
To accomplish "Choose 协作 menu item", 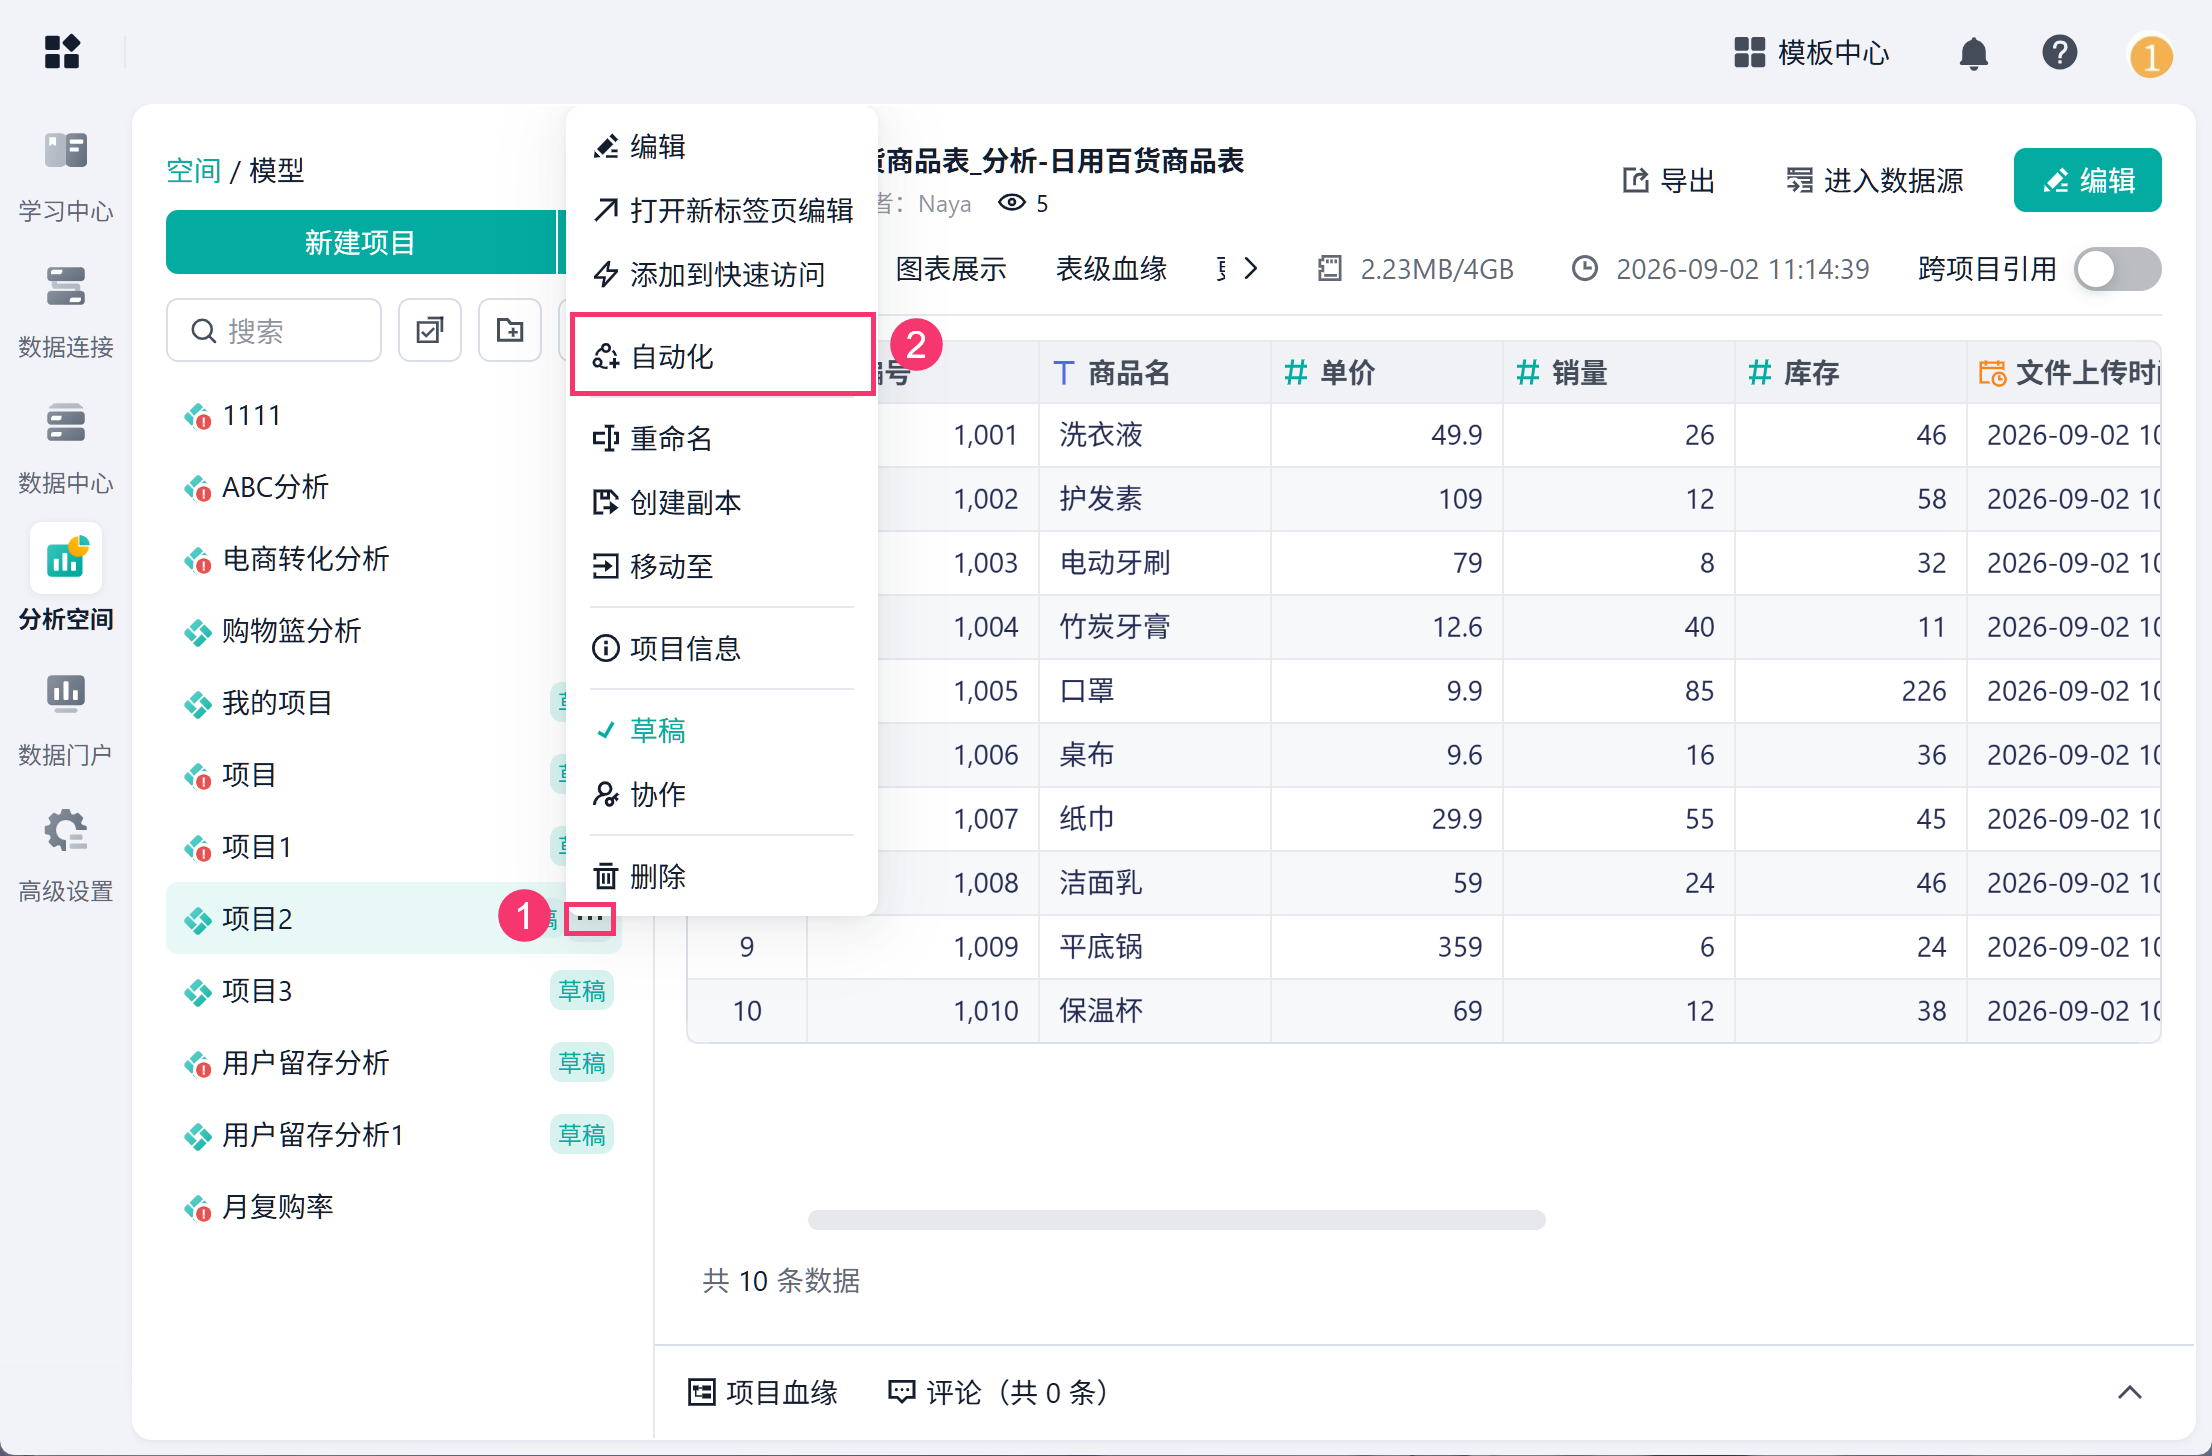I will 722,794.
